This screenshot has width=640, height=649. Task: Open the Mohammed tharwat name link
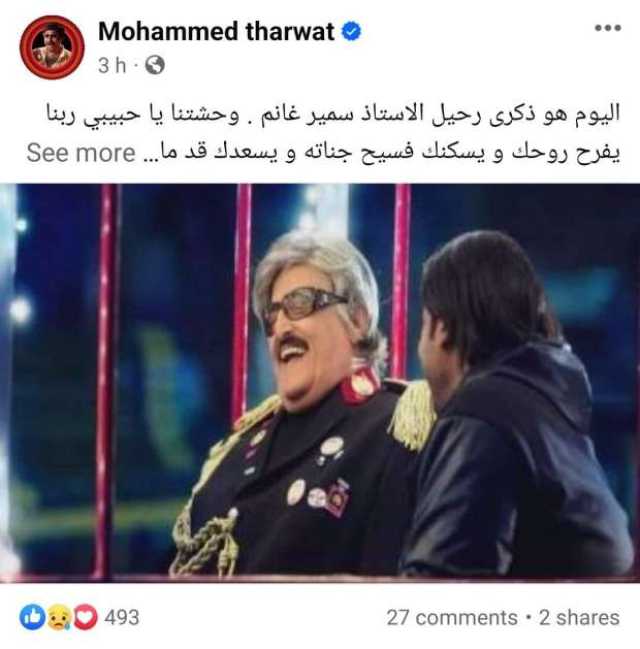(216, 32)
